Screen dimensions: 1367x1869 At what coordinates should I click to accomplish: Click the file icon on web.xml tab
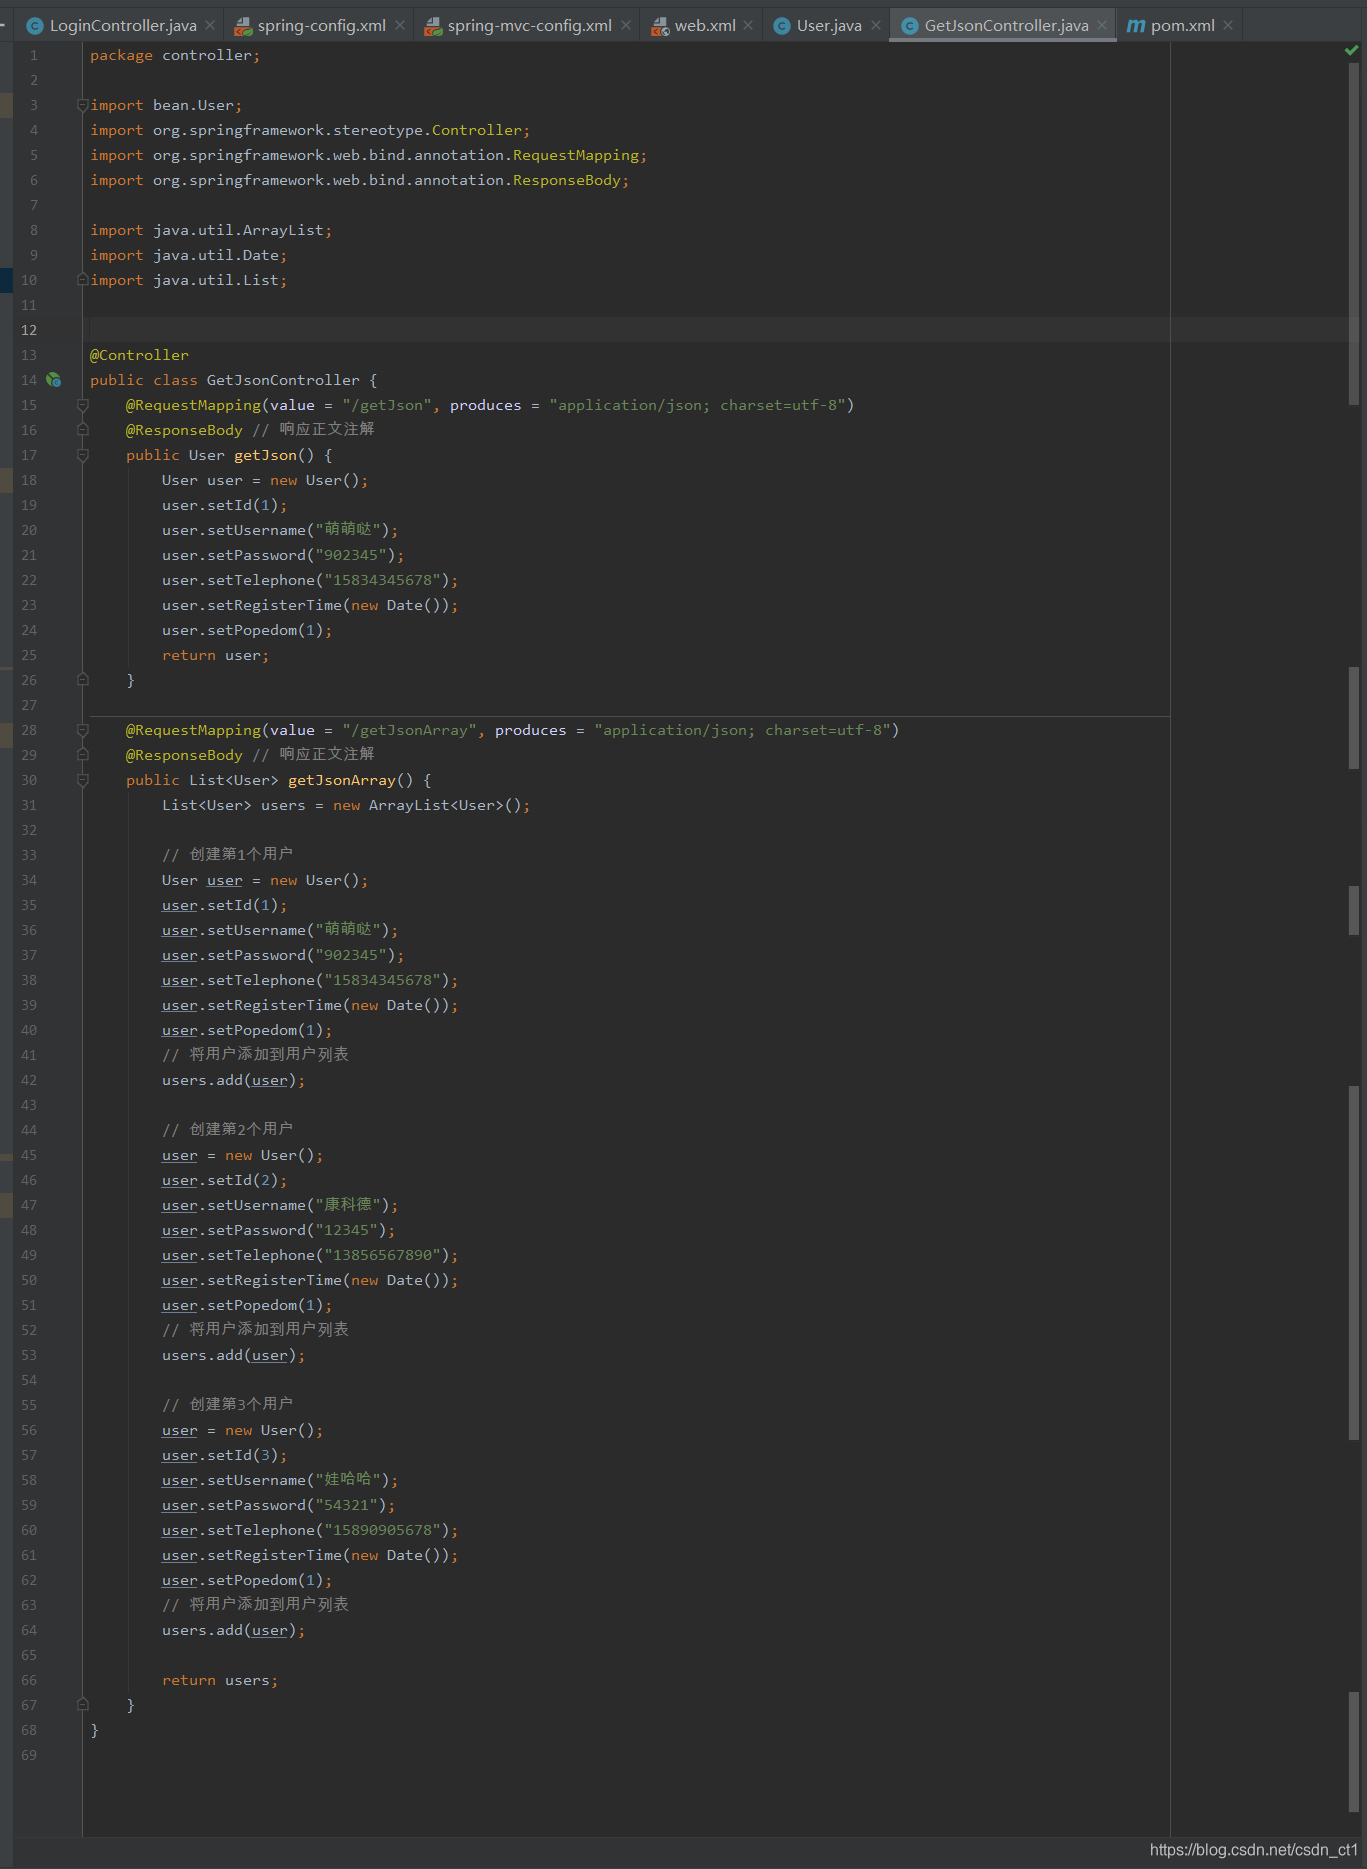(660, 26)
